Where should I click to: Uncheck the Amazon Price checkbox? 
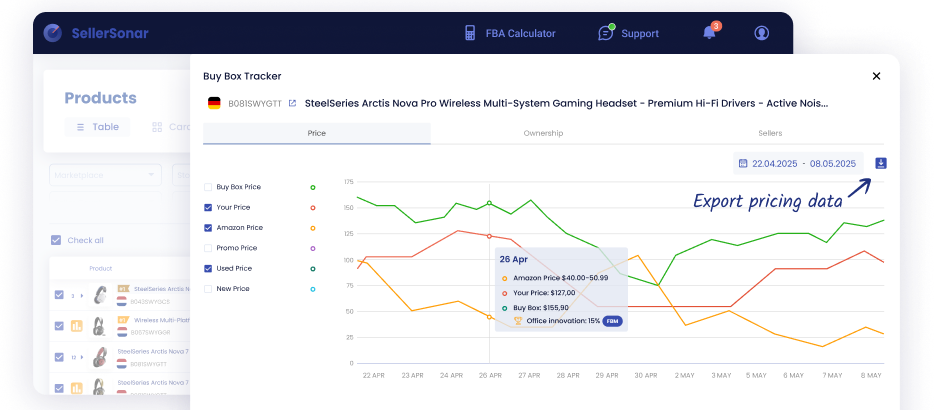pos(208,228)
